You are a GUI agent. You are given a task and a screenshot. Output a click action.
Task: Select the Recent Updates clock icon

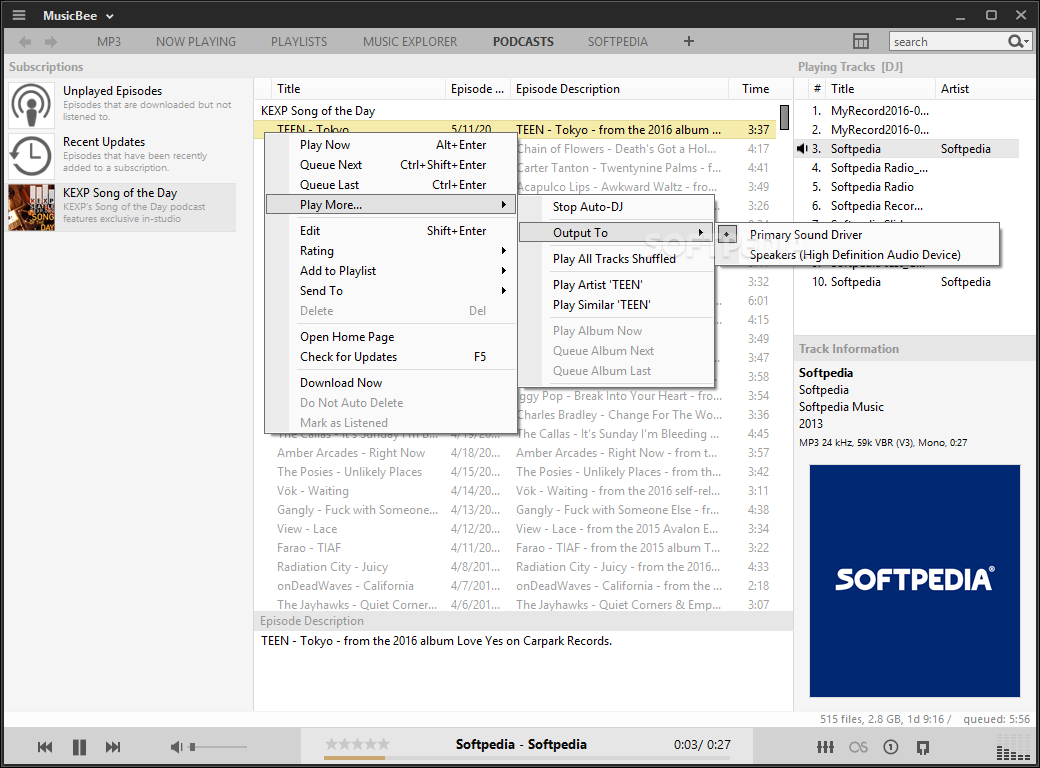coord(31,157)
